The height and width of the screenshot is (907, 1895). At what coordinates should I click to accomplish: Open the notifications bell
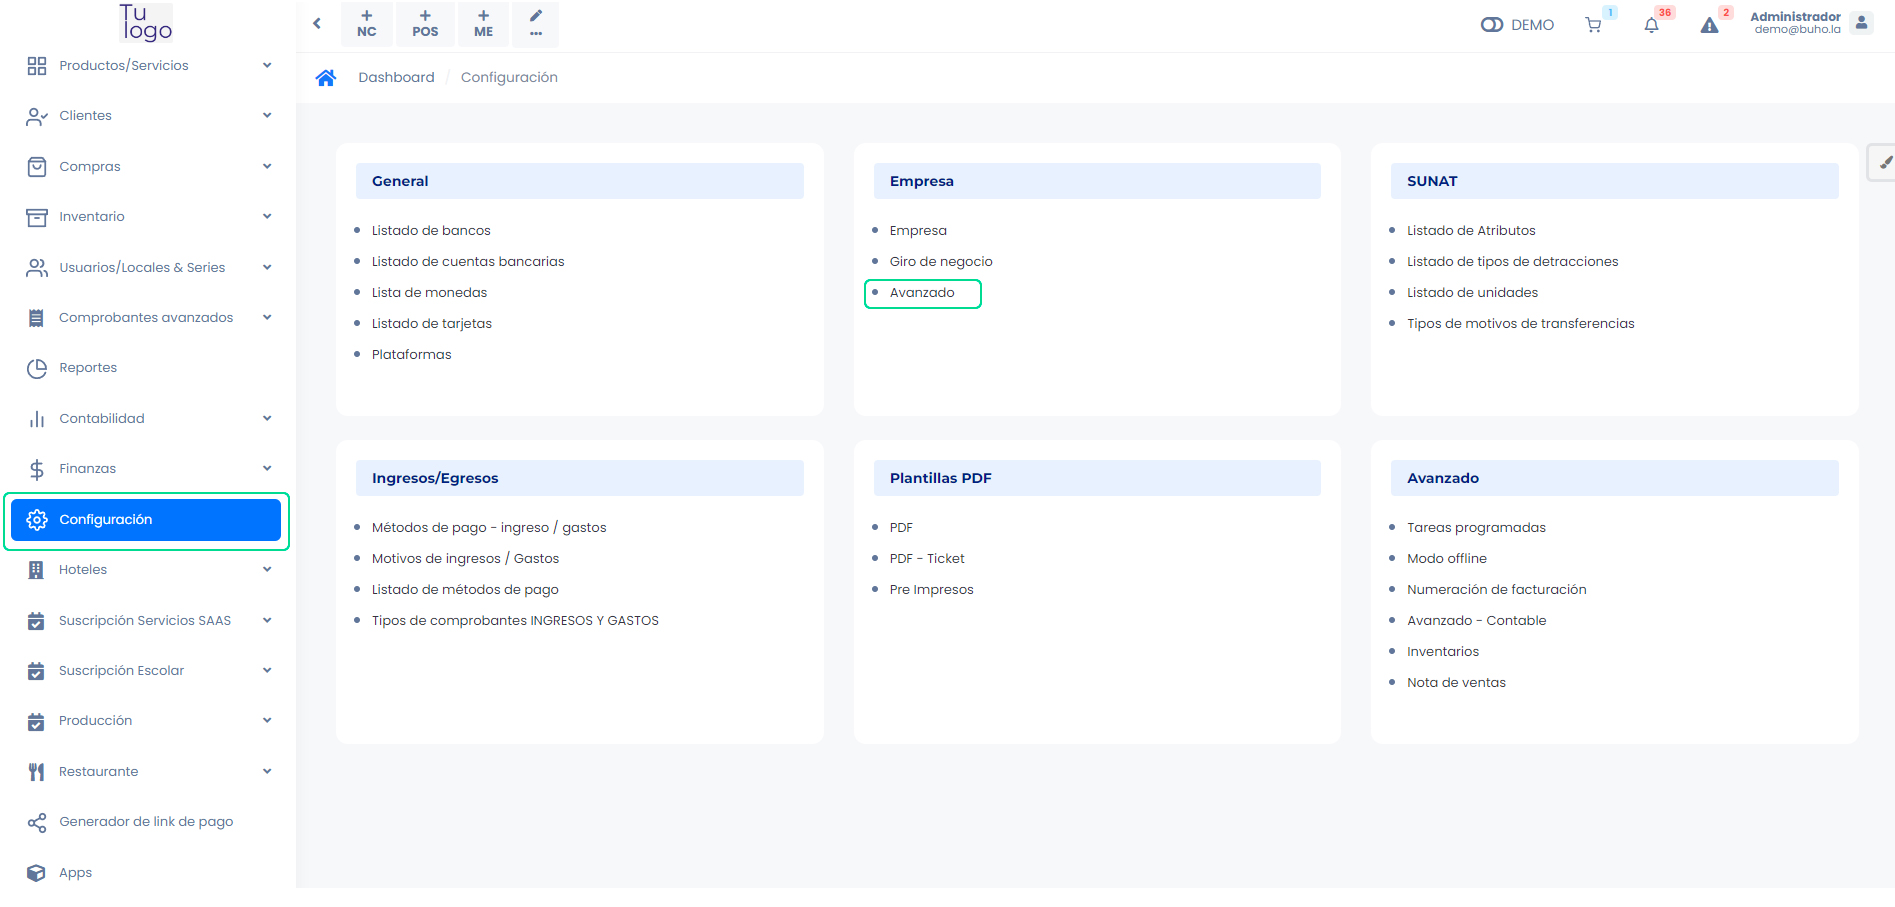[1651, 25]
